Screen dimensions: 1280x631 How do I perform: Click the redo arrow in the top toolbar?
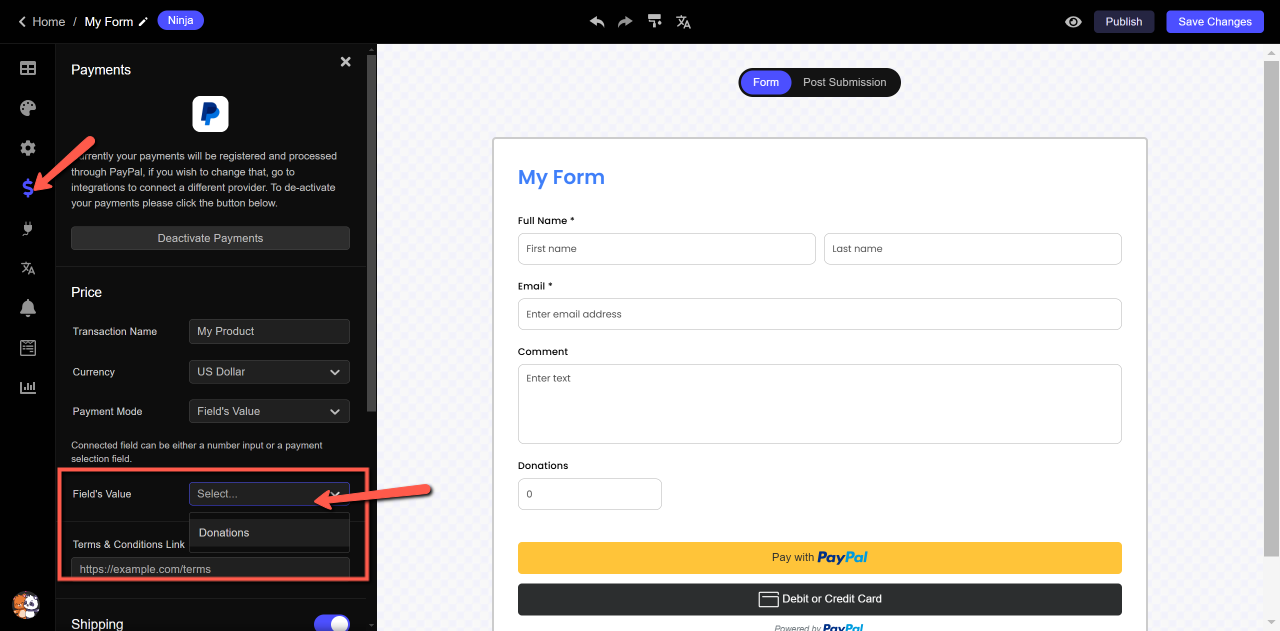(x=625, y=21)
